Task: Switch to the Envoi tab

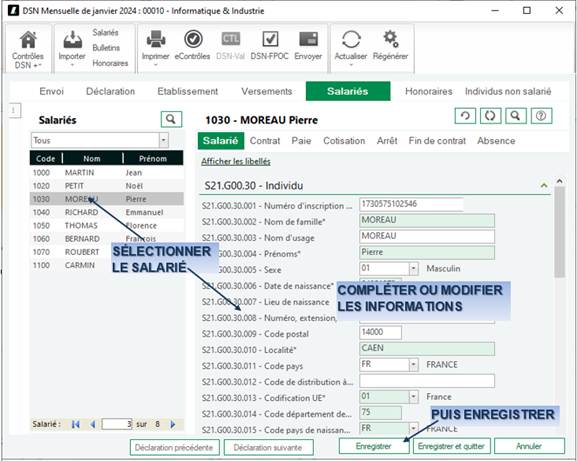Action: tap(52, 91)
